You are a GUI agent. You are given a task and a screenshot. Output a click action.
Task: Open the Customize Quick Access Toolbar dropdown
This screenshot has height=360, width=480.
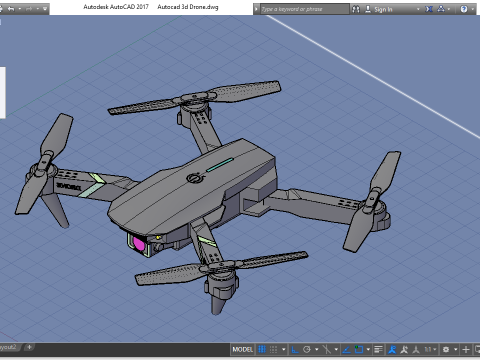[45, 9]
